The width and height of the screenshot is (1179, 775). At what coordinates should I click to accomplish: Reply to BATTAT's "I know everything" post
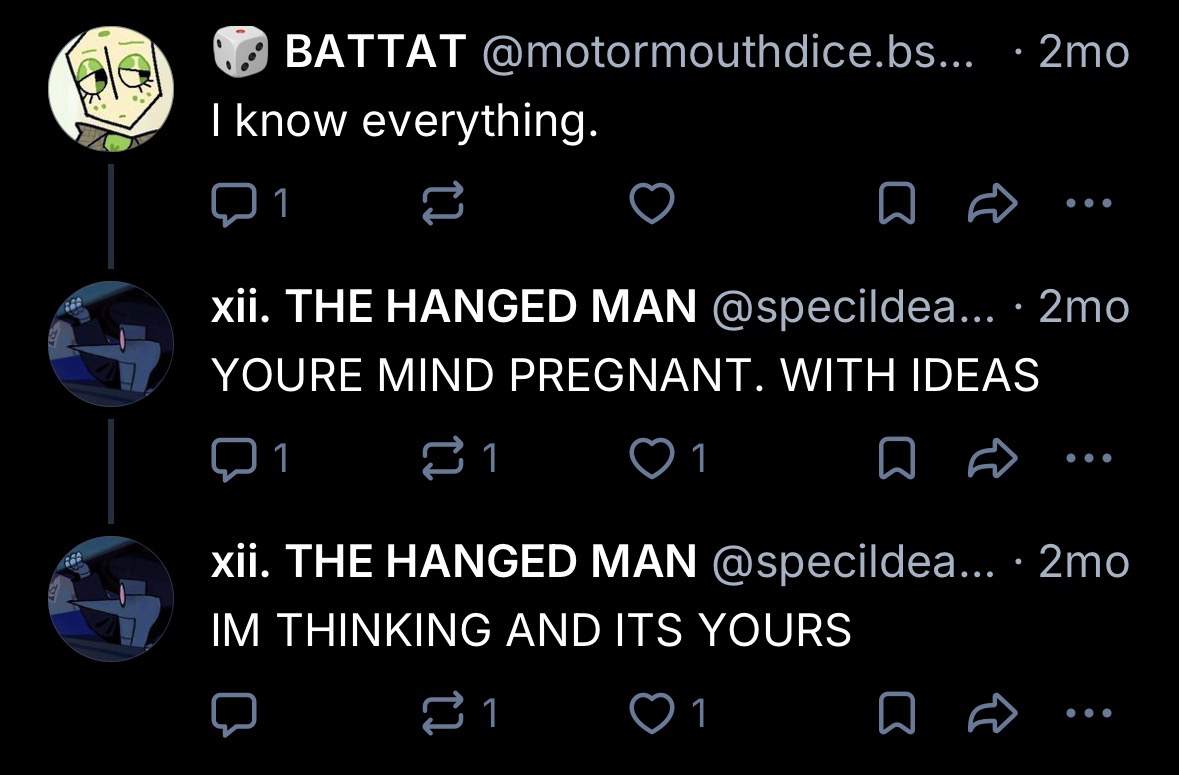[233, 205]
